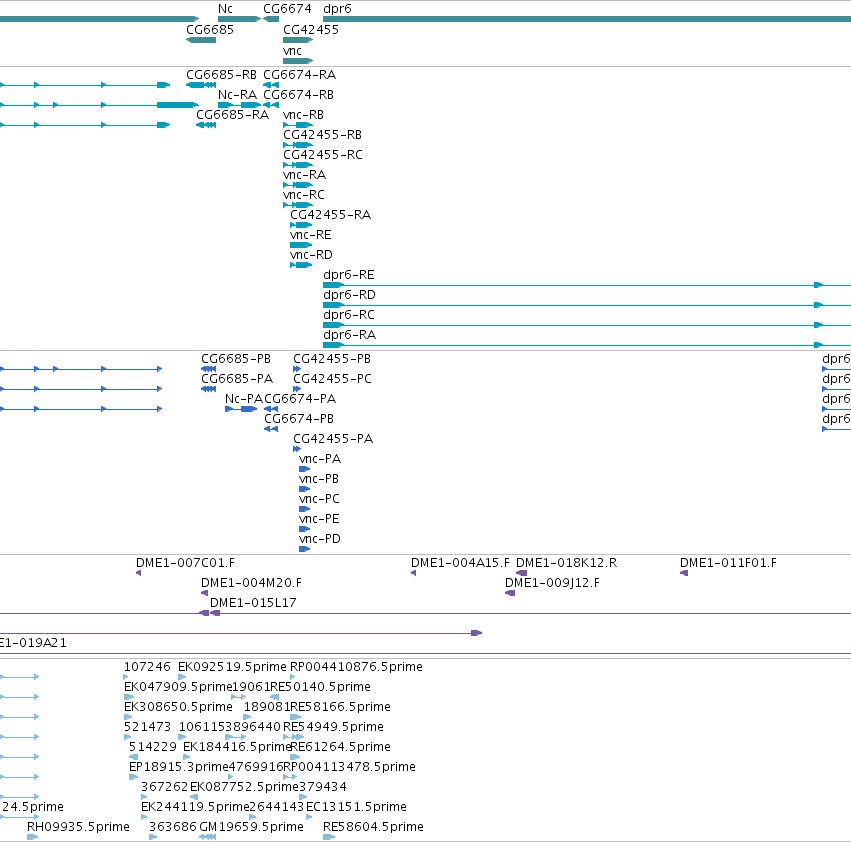Select protein vnc-PC label
The width and height of the screenshot is (851, 842).
[319, 499]
